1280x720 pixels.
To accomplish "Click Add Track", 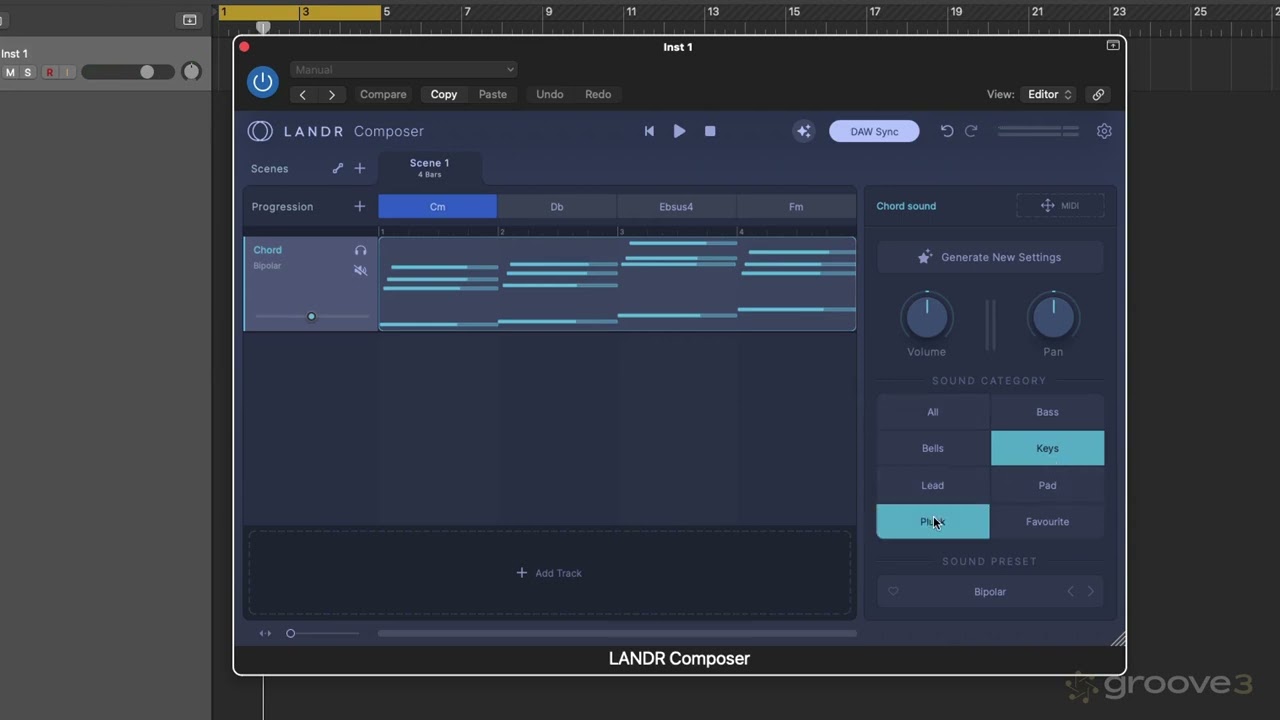I will (x=549, y=573).
